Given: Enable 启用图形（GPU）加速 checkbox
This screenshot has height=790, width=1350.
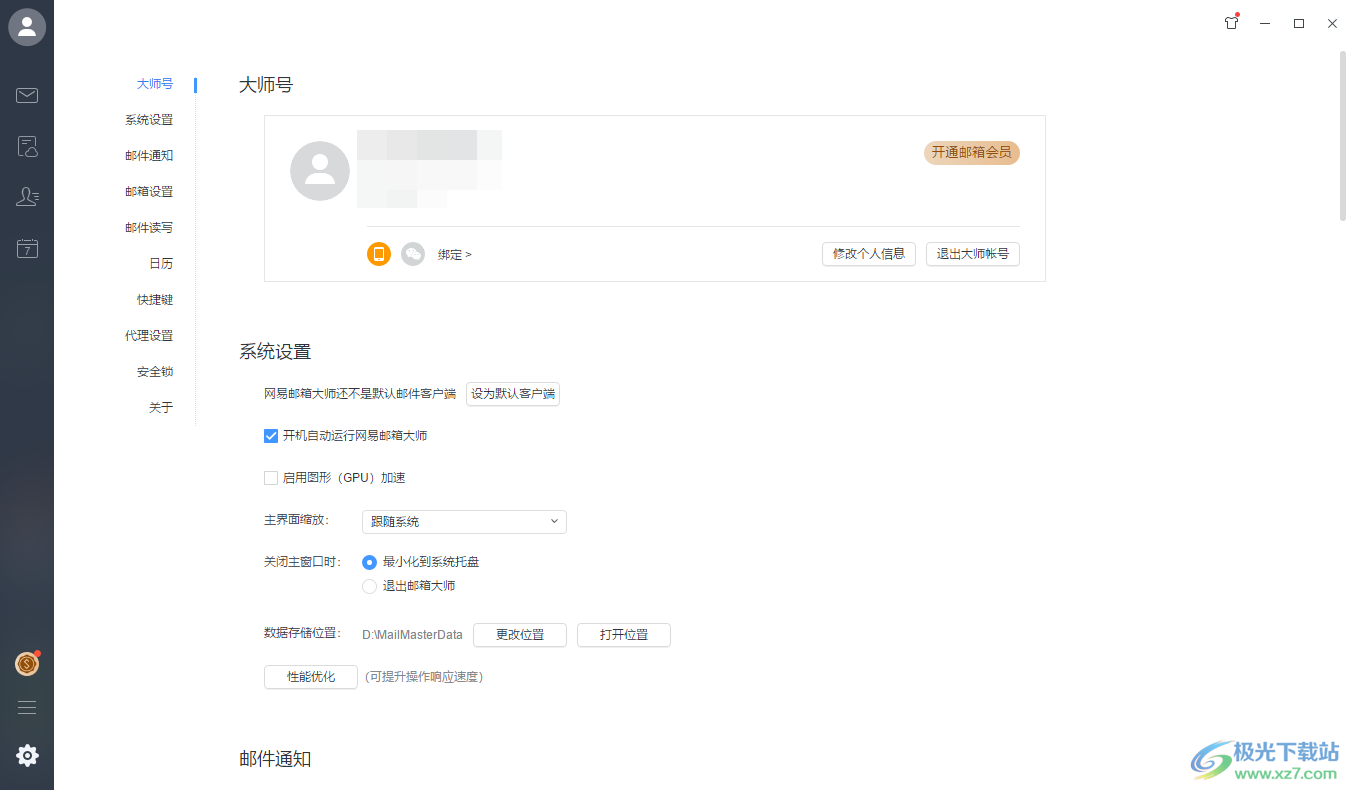Looking at the screenshot, I should 271,478.
